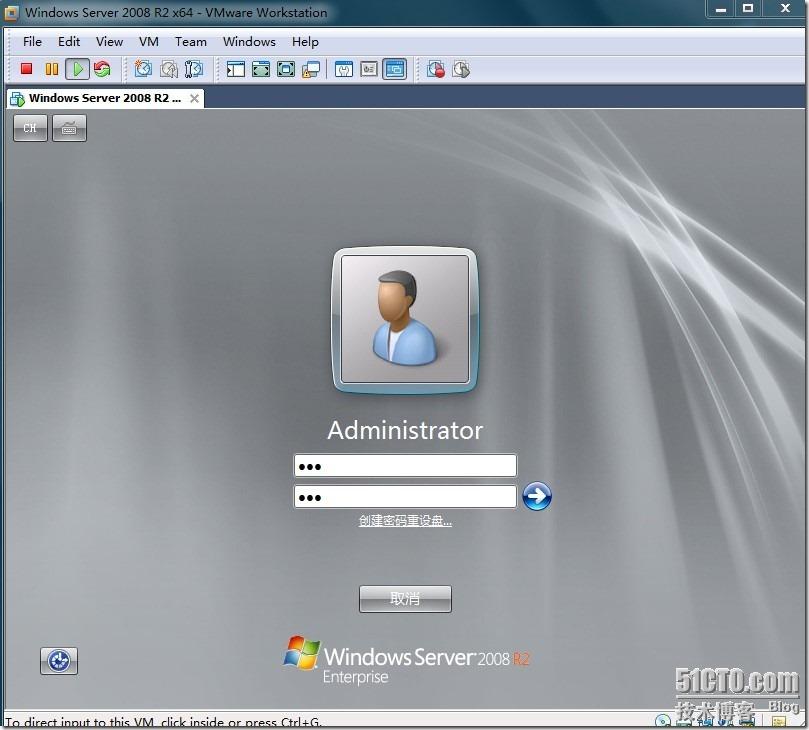The image size is (809, 730).
Task: Select the Administrator user picture
Action: tap(405, 320)
